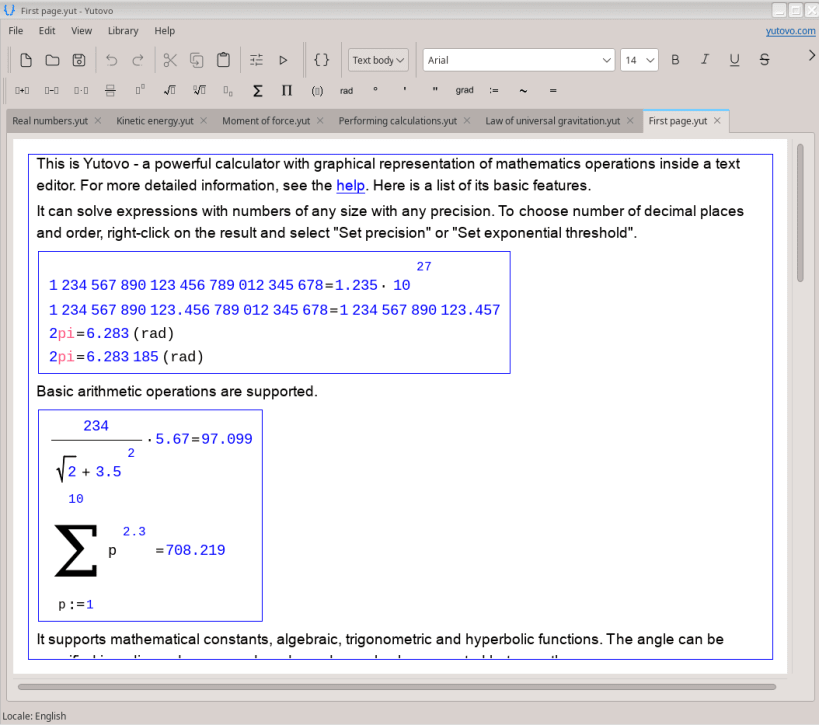The image size is (819, 725).
Task: Follow the help hyperlink in text
Action: (350, 185)
